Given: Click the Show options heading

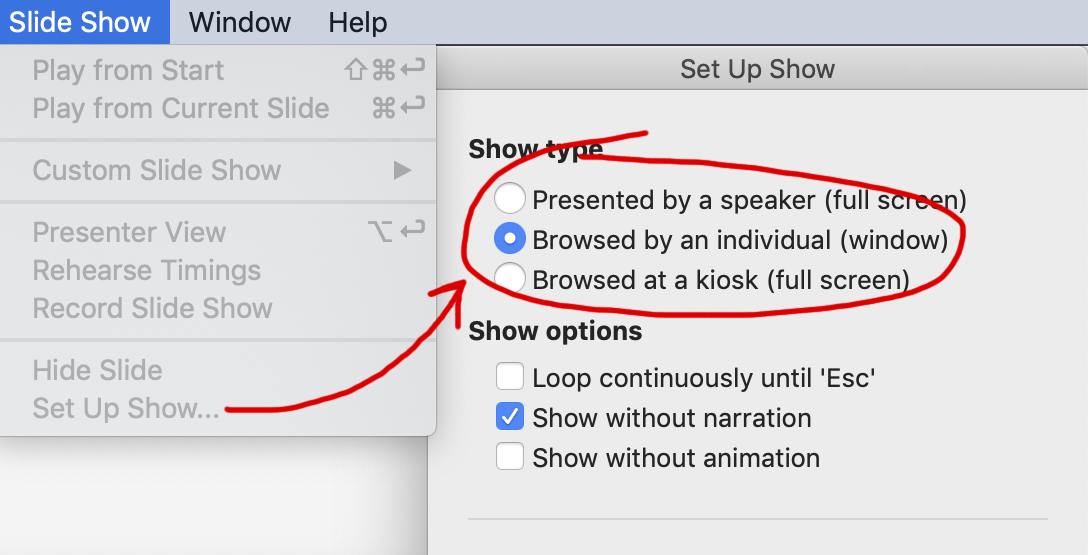Looking at the screenshot, I should (555, 331).
